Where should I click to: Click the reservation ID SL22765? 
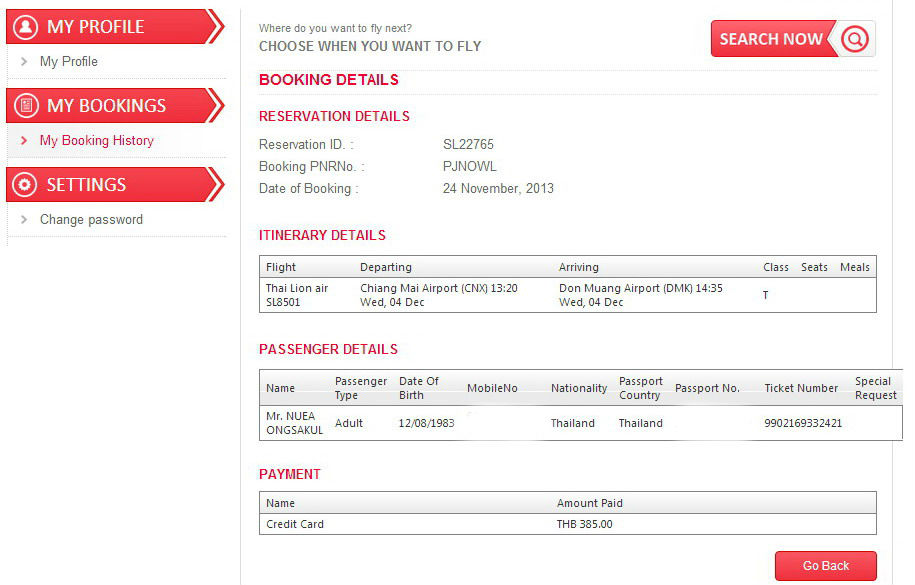(x=468, y=145)
